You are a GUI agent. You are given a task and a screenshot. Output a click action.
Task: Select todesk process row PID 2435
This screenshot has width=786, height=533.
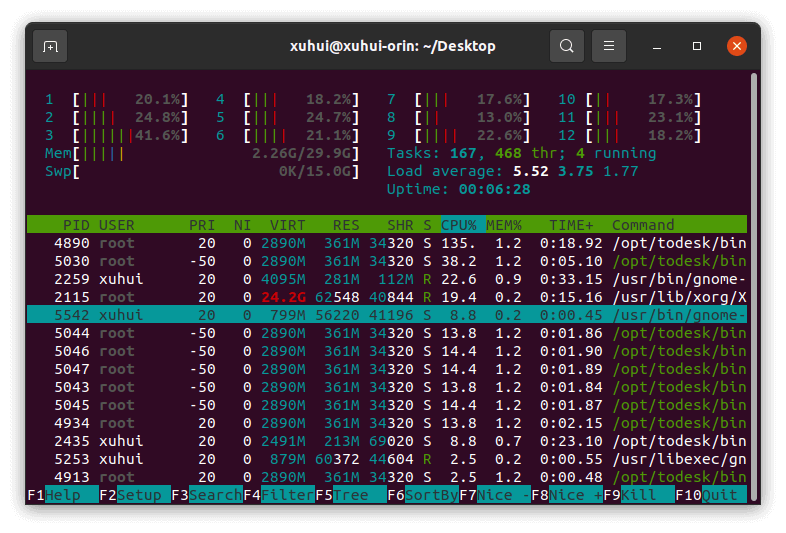pos(387,441)
